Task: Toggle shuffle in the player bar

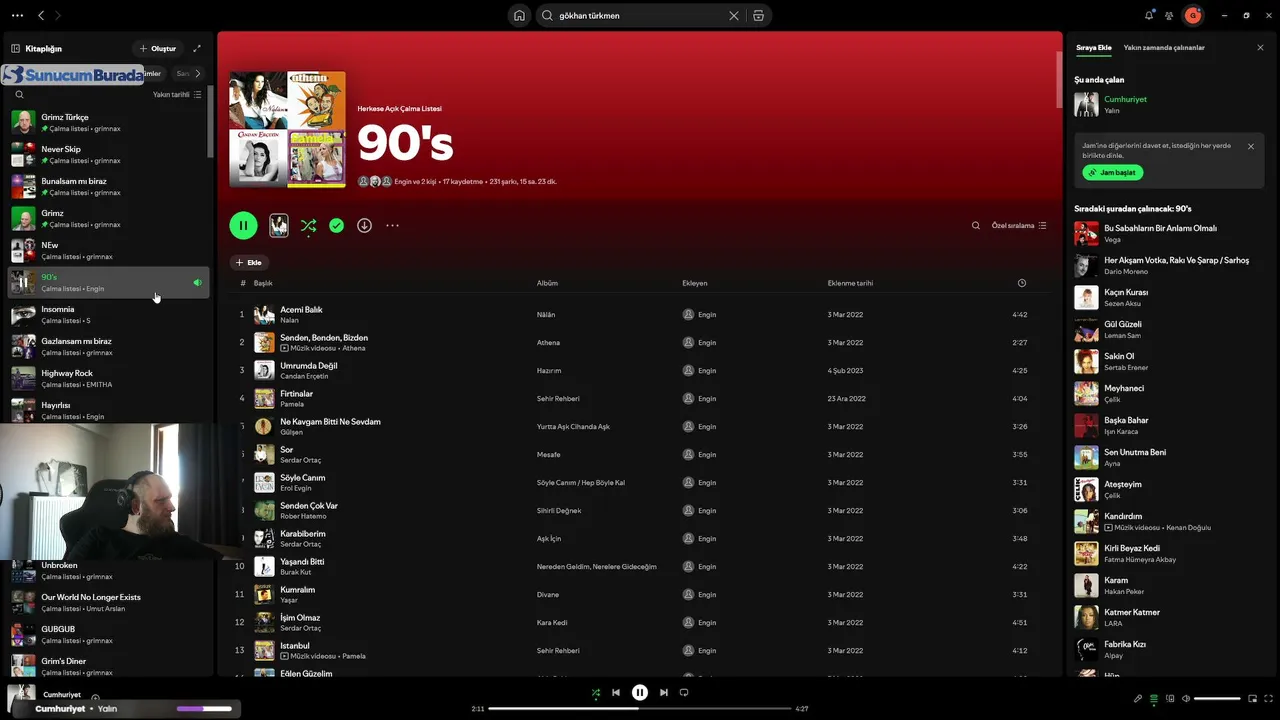Action: pyautogui.click(x=596, y=692)
